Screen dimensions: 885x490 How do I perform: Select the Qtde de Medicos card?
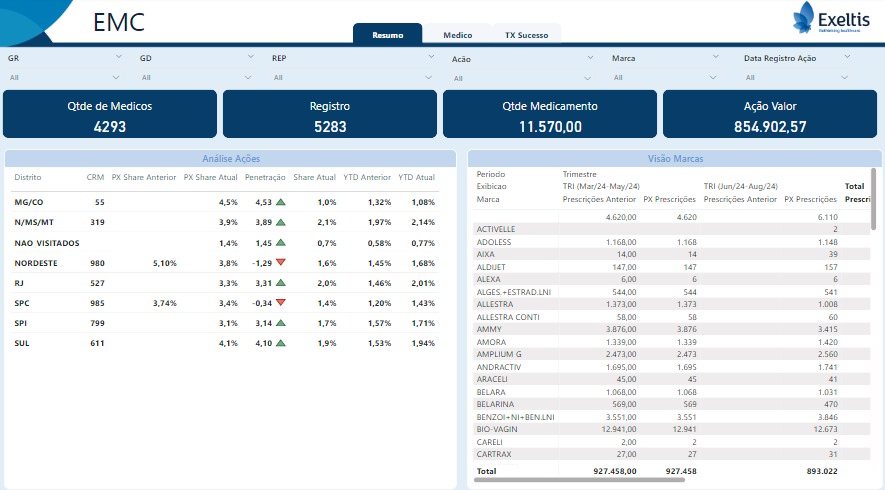click(110, 114)
